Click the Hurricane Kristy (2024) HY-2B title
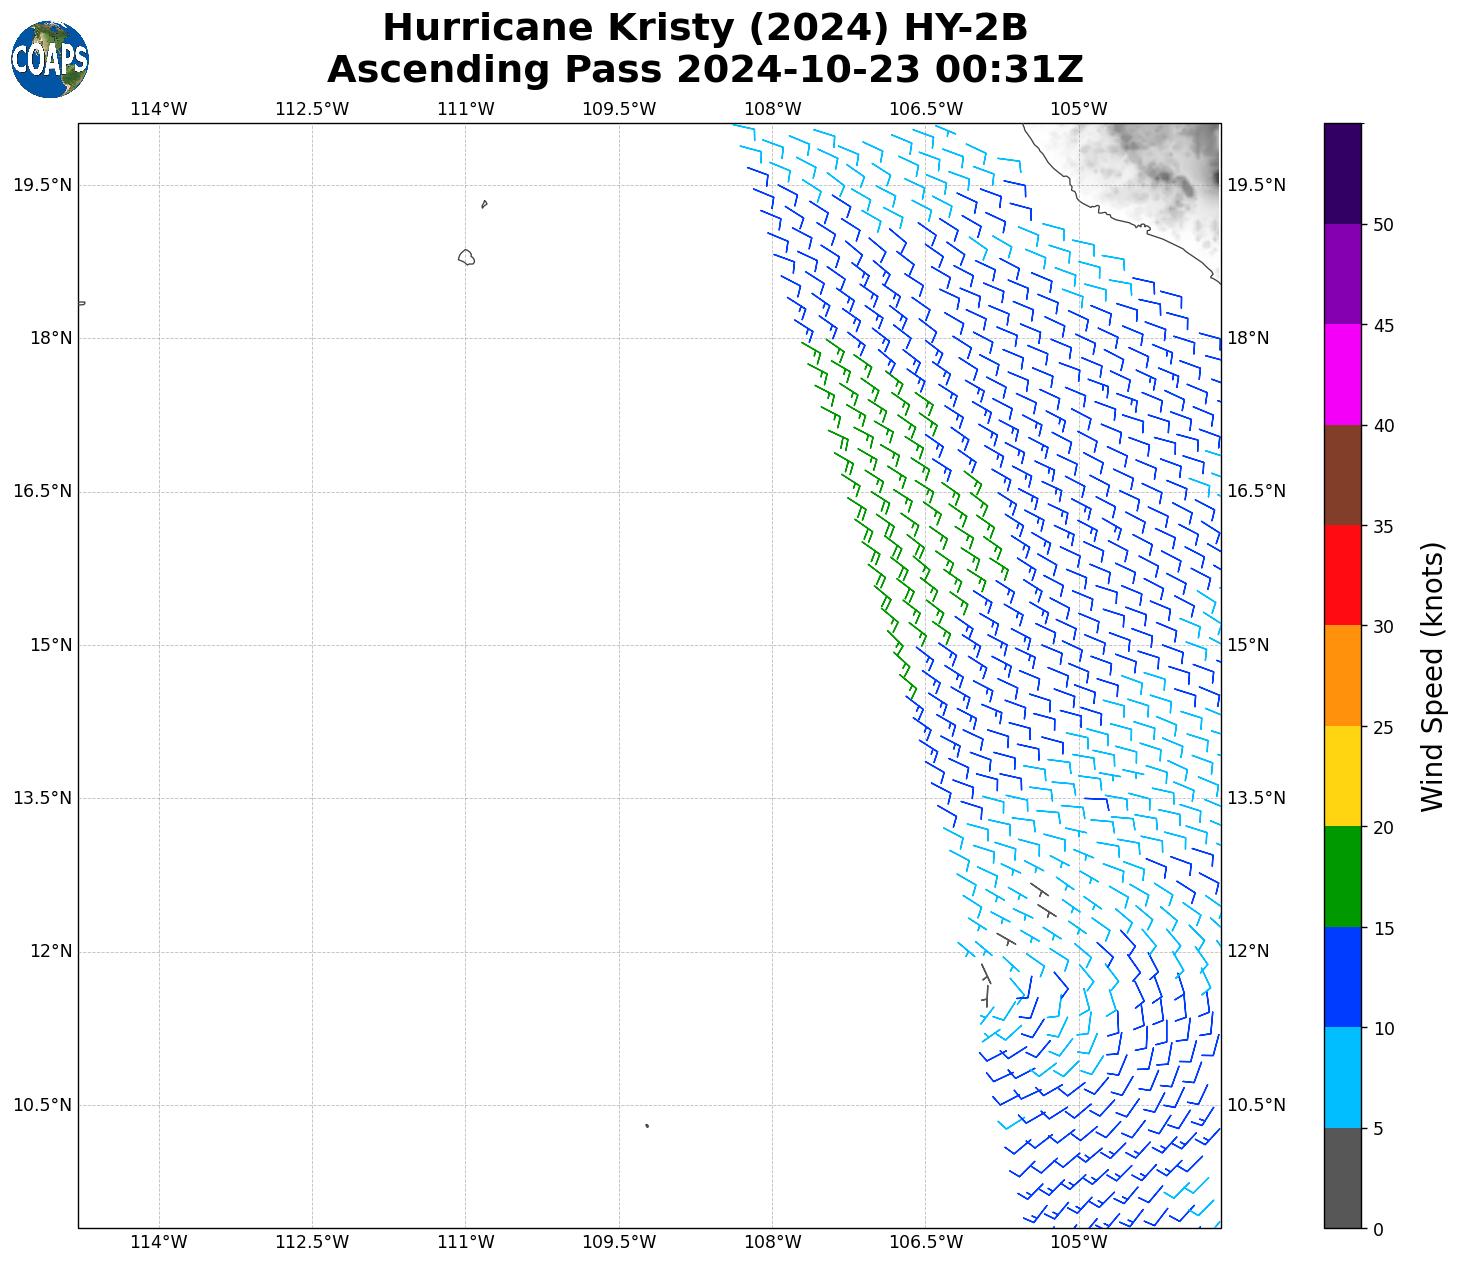 [x=704, y=27]
